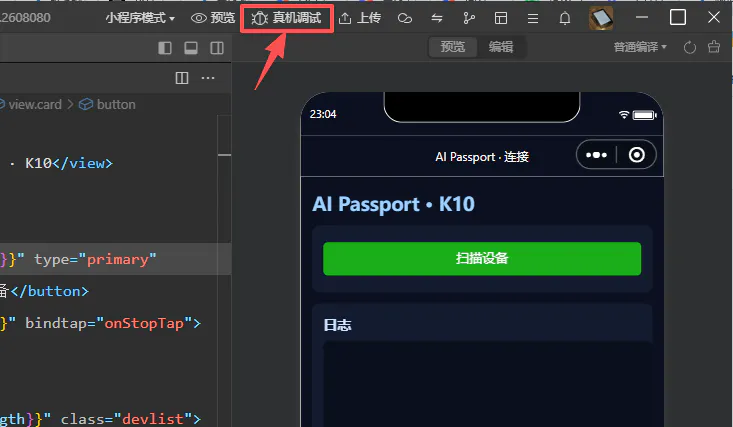
Task: Switch to the 编辑 simulator tab
Action: 501,47
